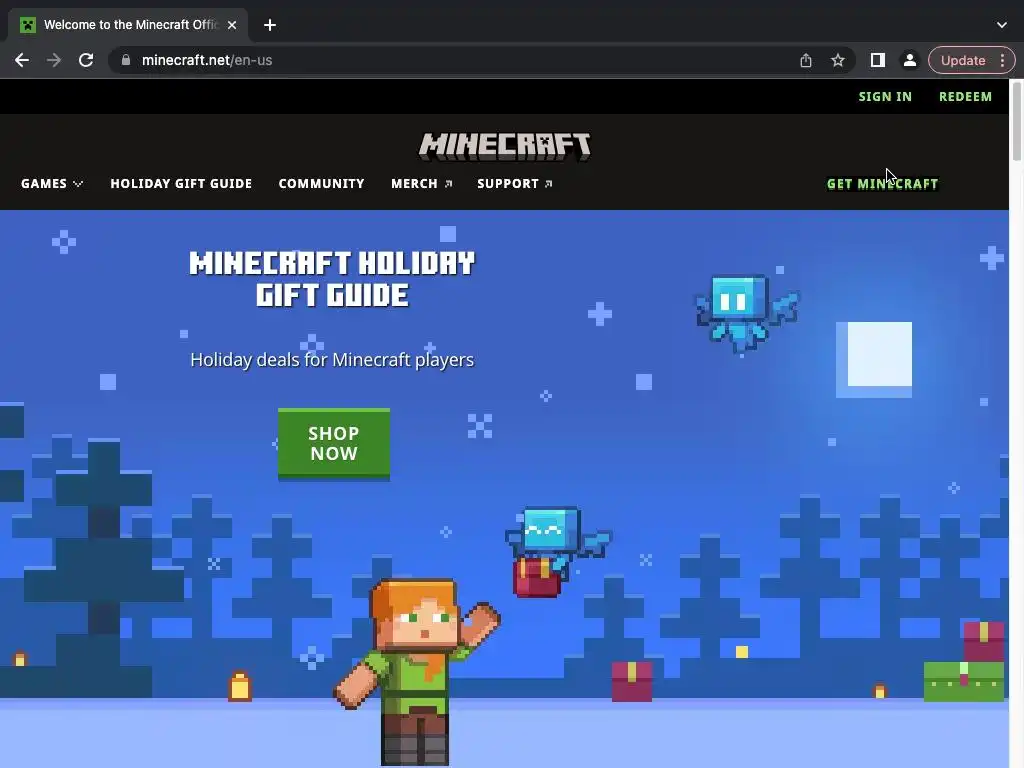Open the Support external link
The width and height of the screenshot is (1024, 768).
515,184
